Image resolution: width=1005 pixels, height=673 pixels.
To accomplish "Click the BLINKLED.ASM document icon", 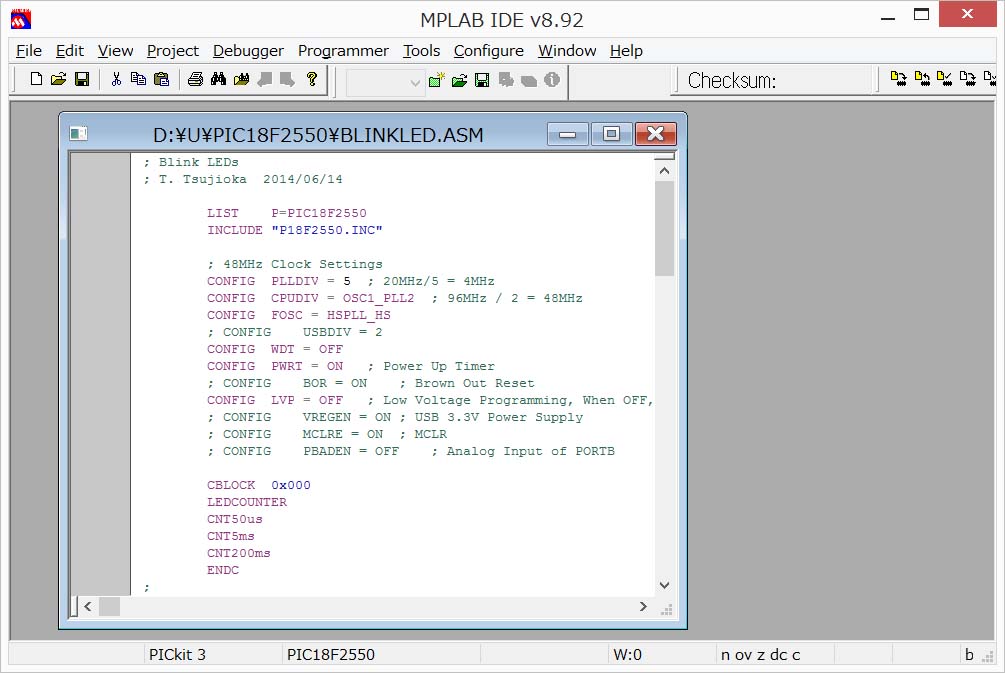I will (x=78, y=133).
